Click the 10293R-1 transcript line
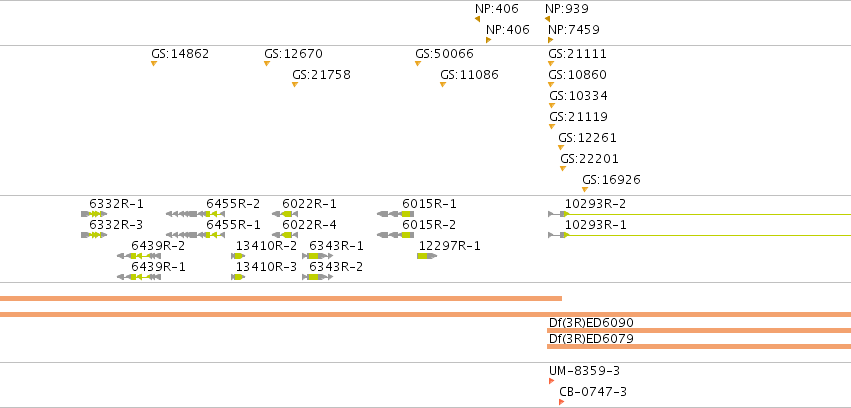 tap(700, 235)
